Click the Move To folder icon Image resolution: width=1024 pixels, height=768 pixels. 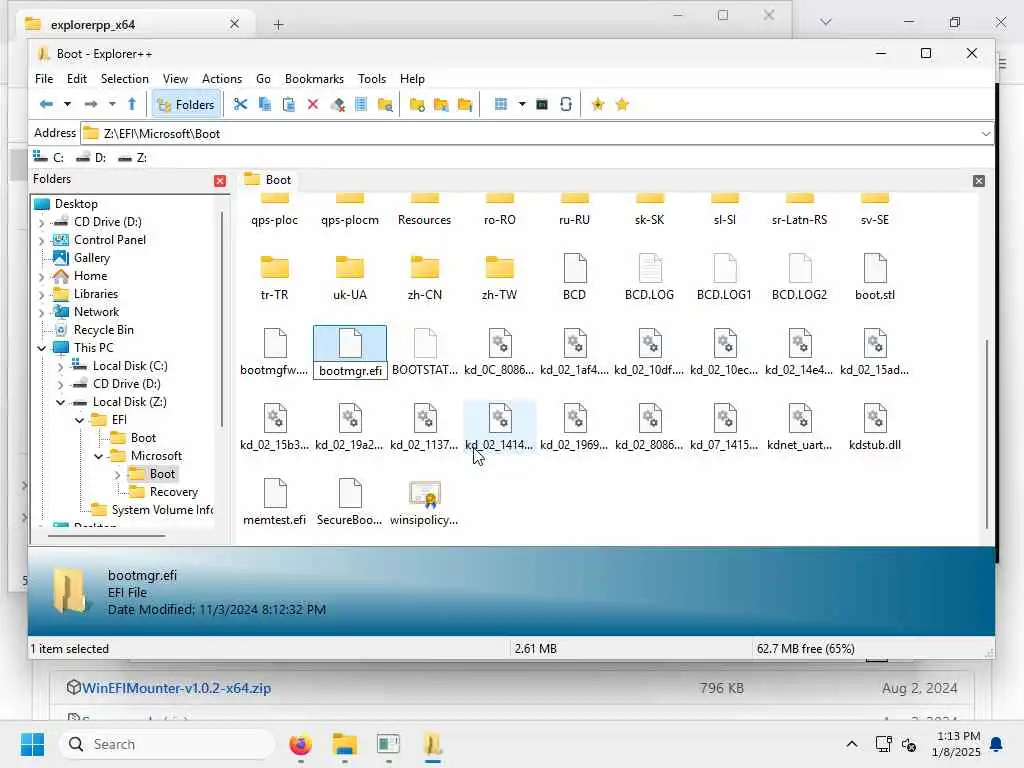[465, 104]
